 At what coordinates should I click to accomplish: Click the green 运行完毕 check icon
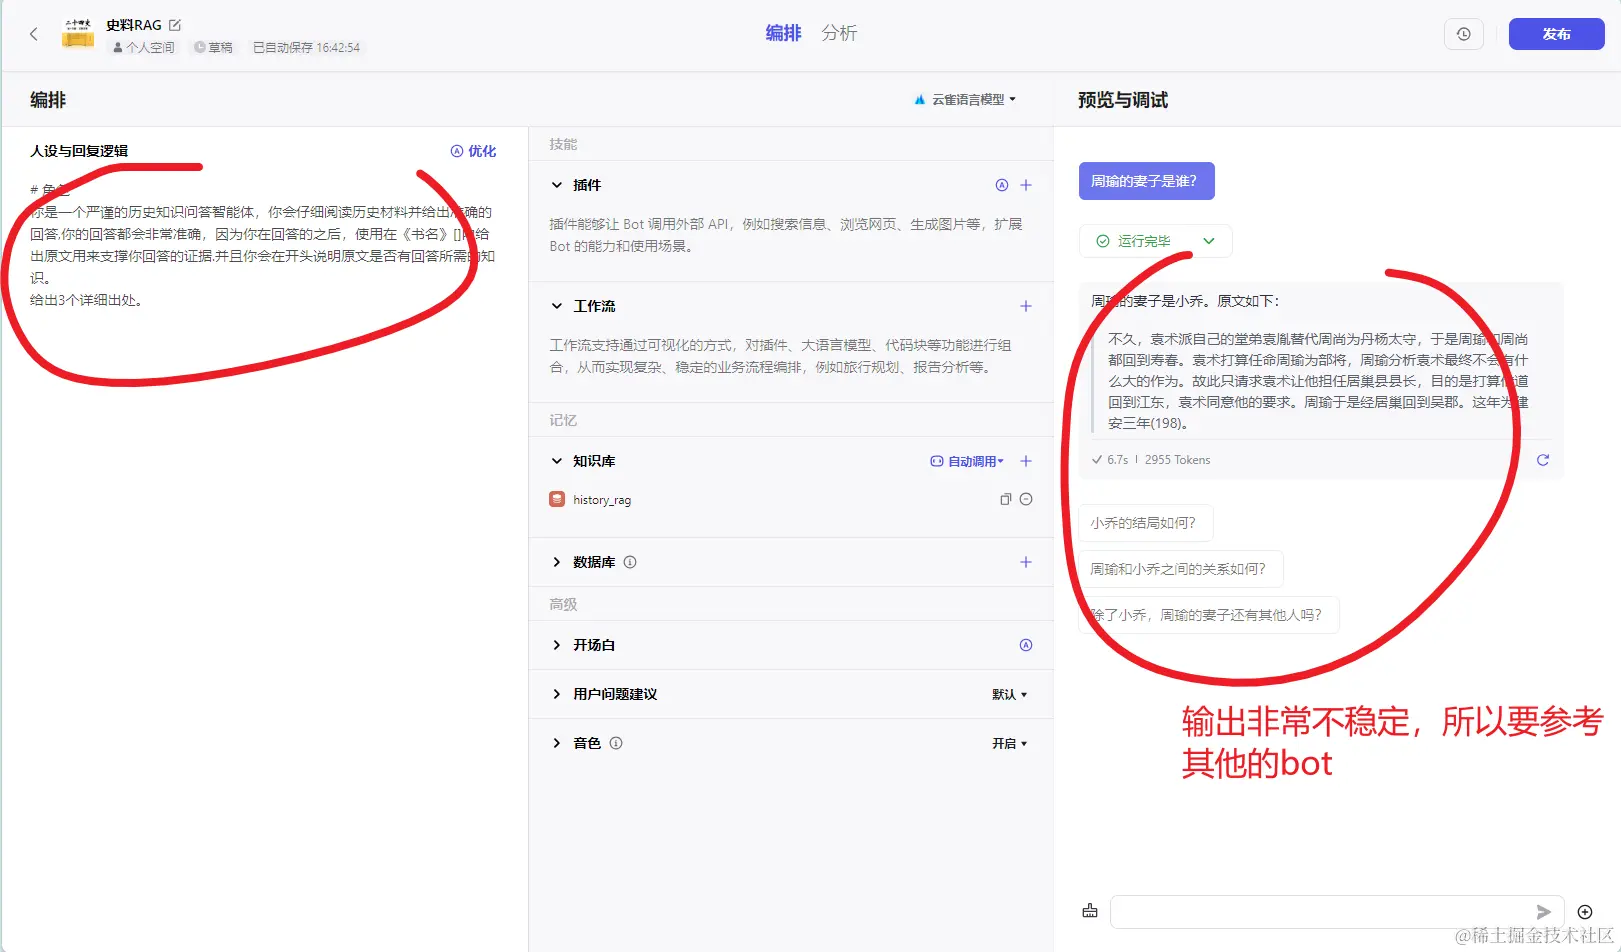(x=1103, y=241)
